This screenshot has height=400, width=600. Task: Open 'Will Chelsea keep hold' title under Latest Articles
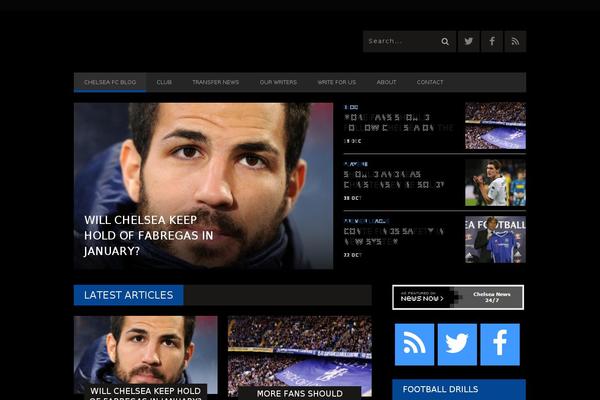tap(145, 393)
